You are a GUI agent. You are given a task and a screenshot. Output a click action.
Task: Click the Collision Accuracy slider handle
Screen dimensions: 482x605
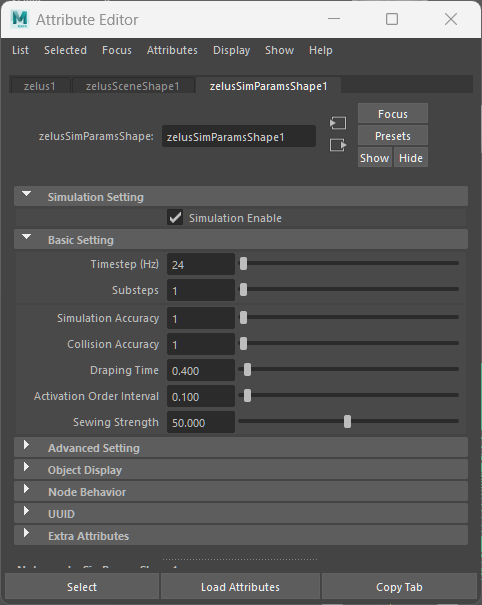(243, 344)
